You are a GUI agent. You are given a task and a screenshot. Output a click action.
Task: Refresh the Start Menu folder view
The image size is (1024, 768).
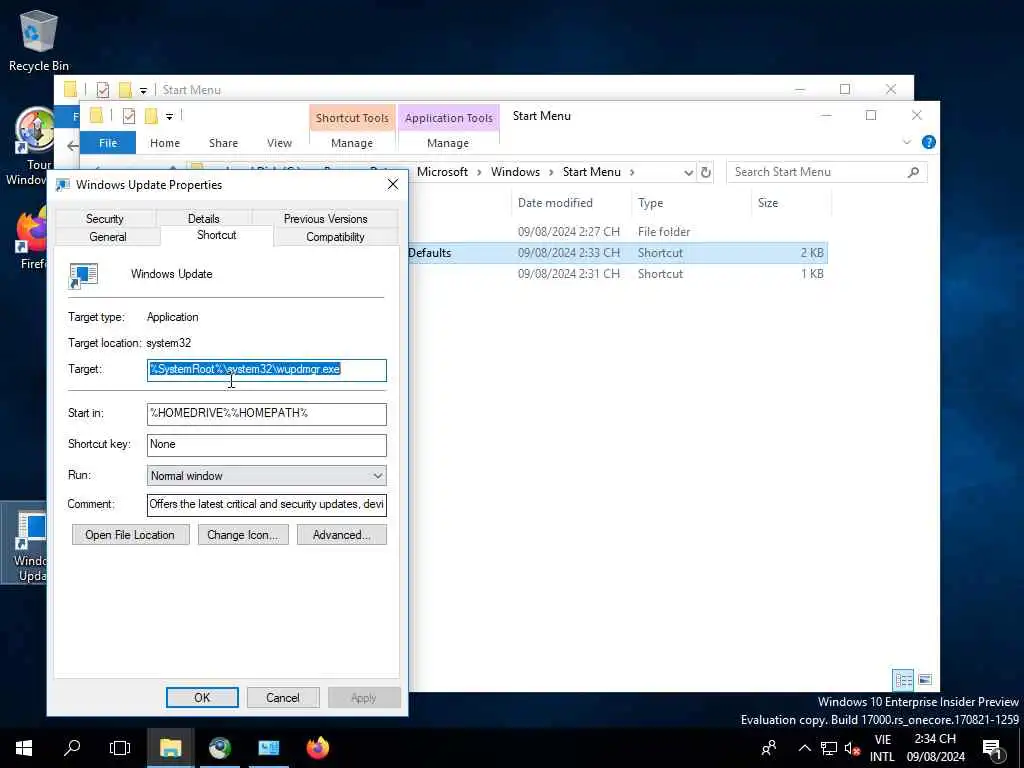(x=706, y=172)
